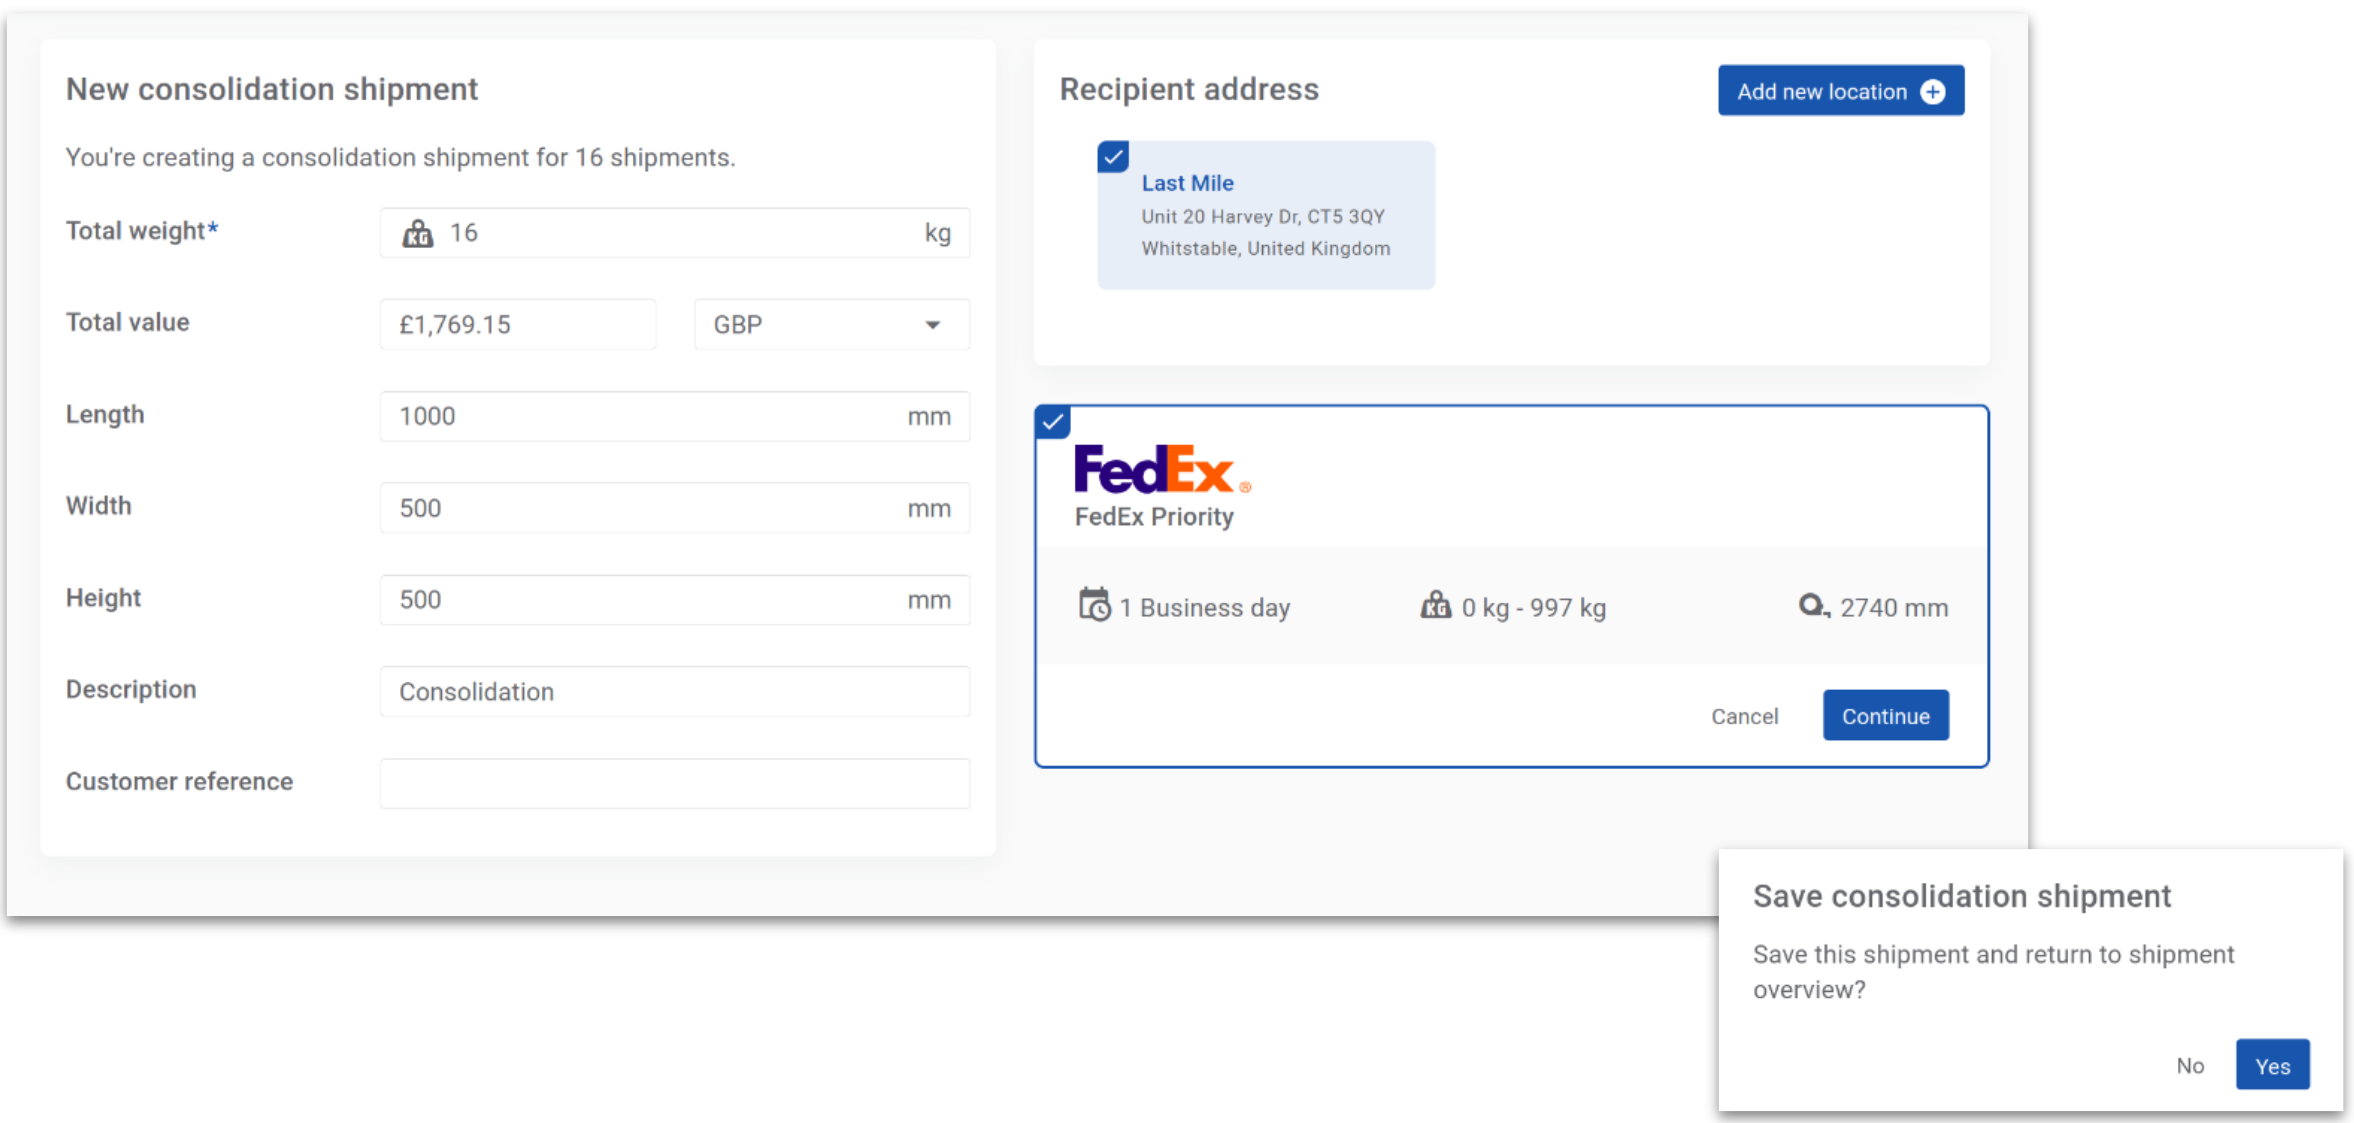Decline saving with the No button

tap(2190, 1066)
